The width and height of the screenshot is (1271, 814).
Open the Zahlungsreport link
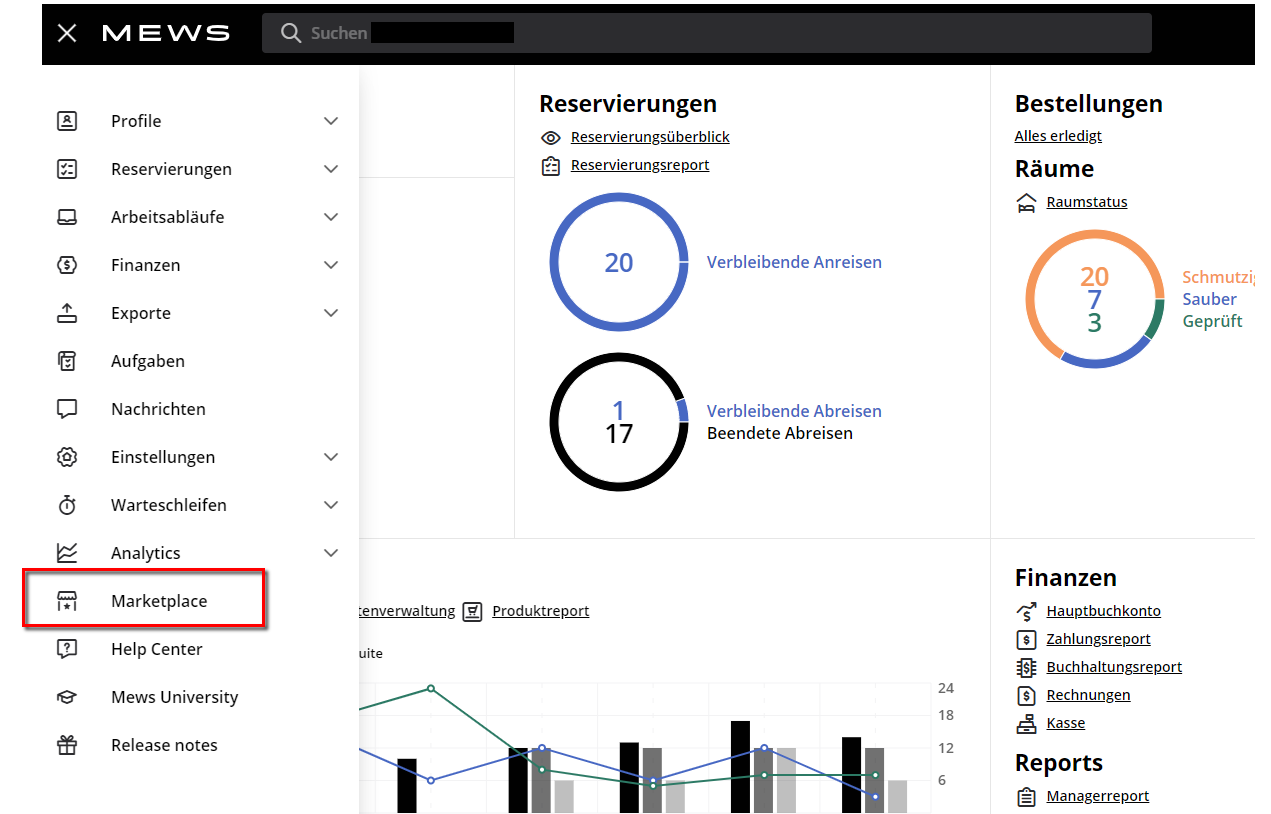[x=1098, y=639]
